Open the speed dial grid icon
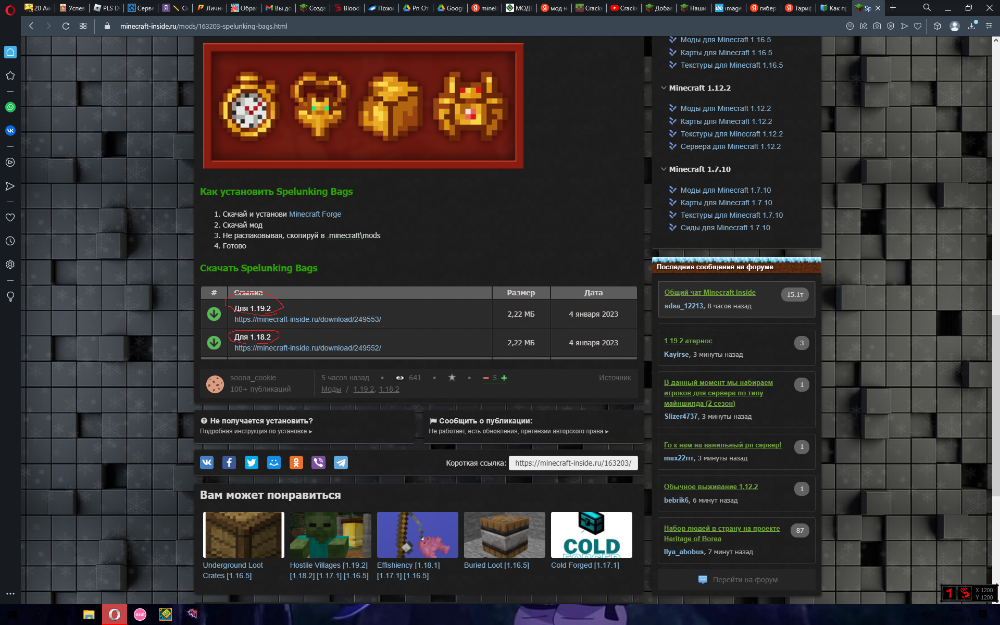This screenshot has height=625, width=1000. (83, 26)
